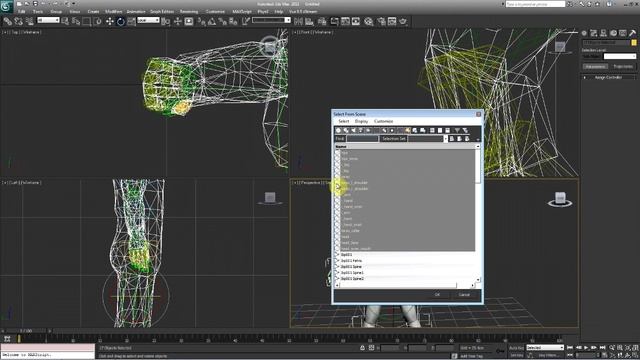Toggle Window/Crossing selection mode

tap(98, 21)
